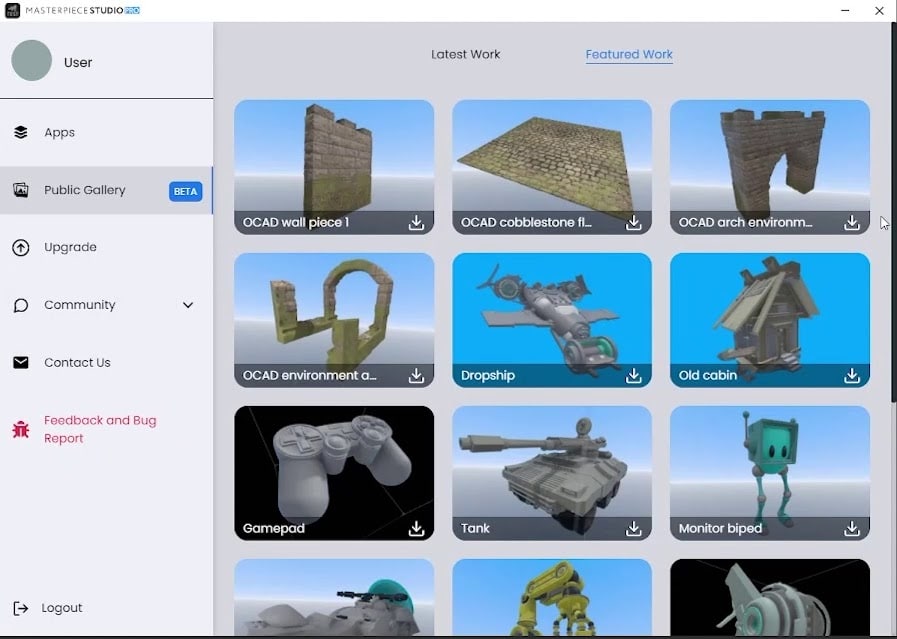The width and height of the screenshot is (897, 639).
Task: Click the BETA badge next to Public Gallery
Action: pos(185,189)
